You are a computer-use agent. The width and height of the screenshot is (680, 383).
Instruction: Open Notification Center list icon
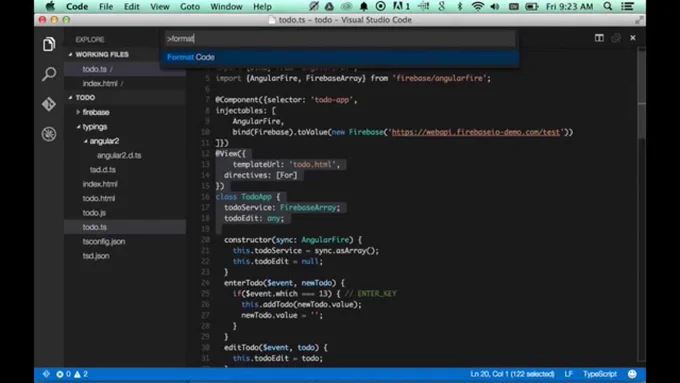(x=627, y=7)
